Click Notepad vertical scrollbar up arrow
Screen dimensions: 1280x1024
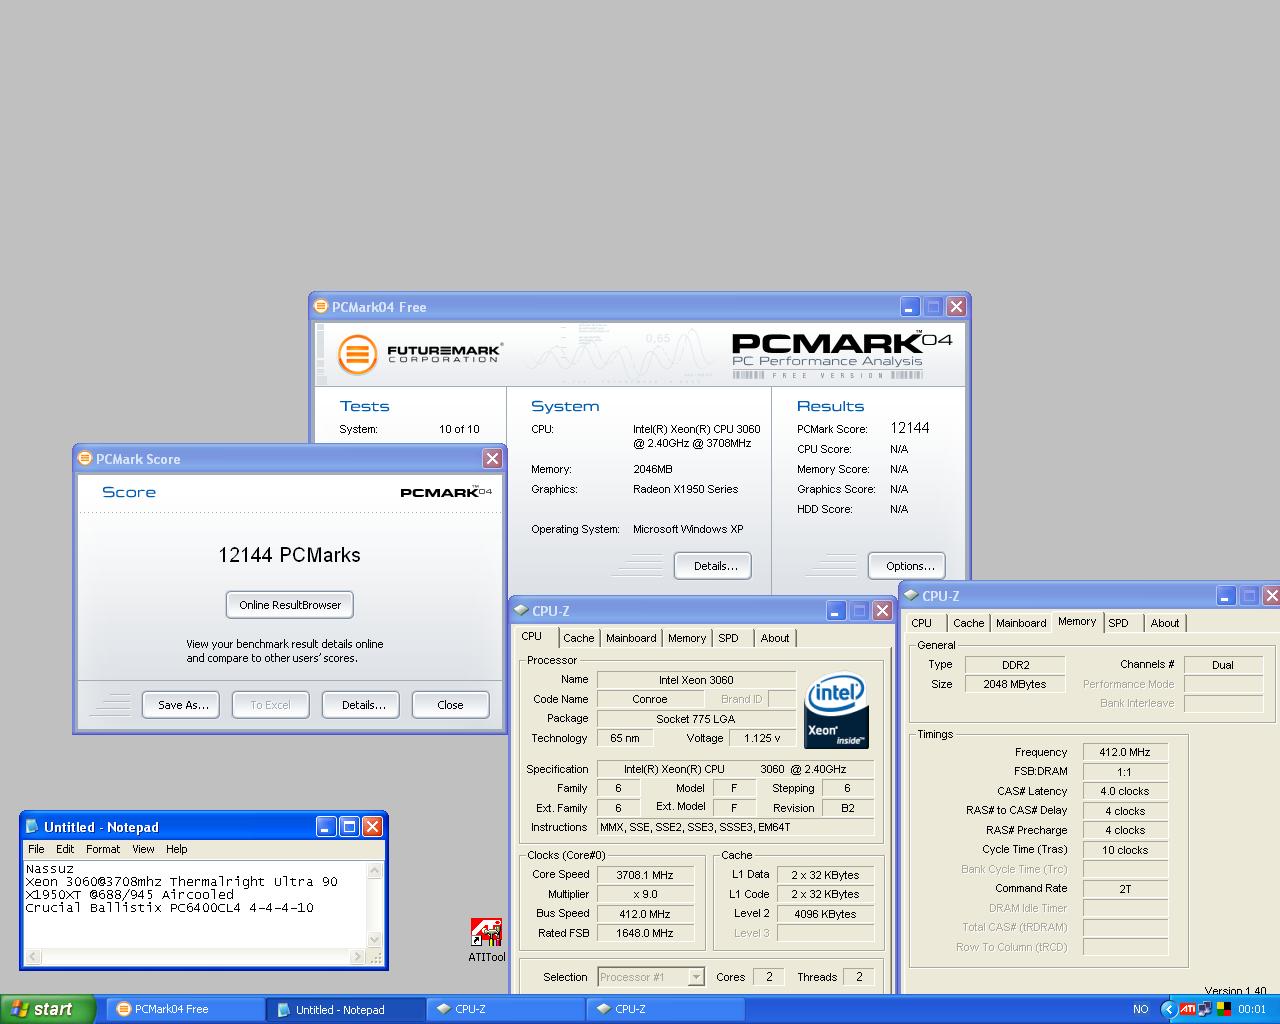(x=375, y=871)
